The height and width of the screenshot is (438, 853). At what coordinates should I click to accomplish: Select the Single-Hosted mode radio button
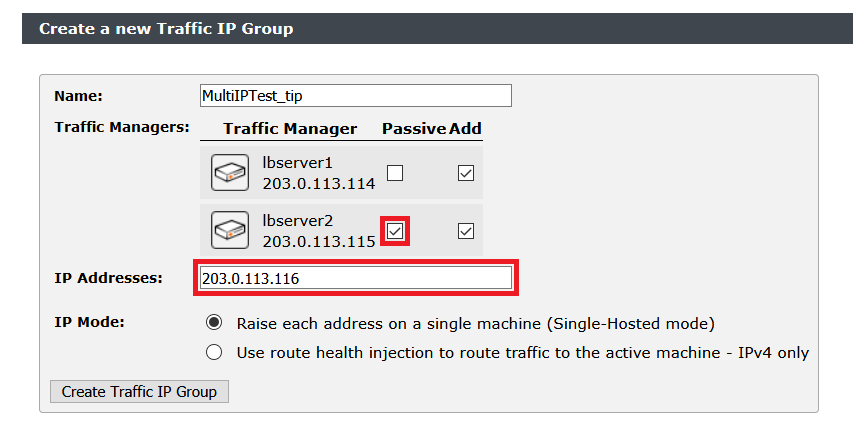(x=213, y=324)
